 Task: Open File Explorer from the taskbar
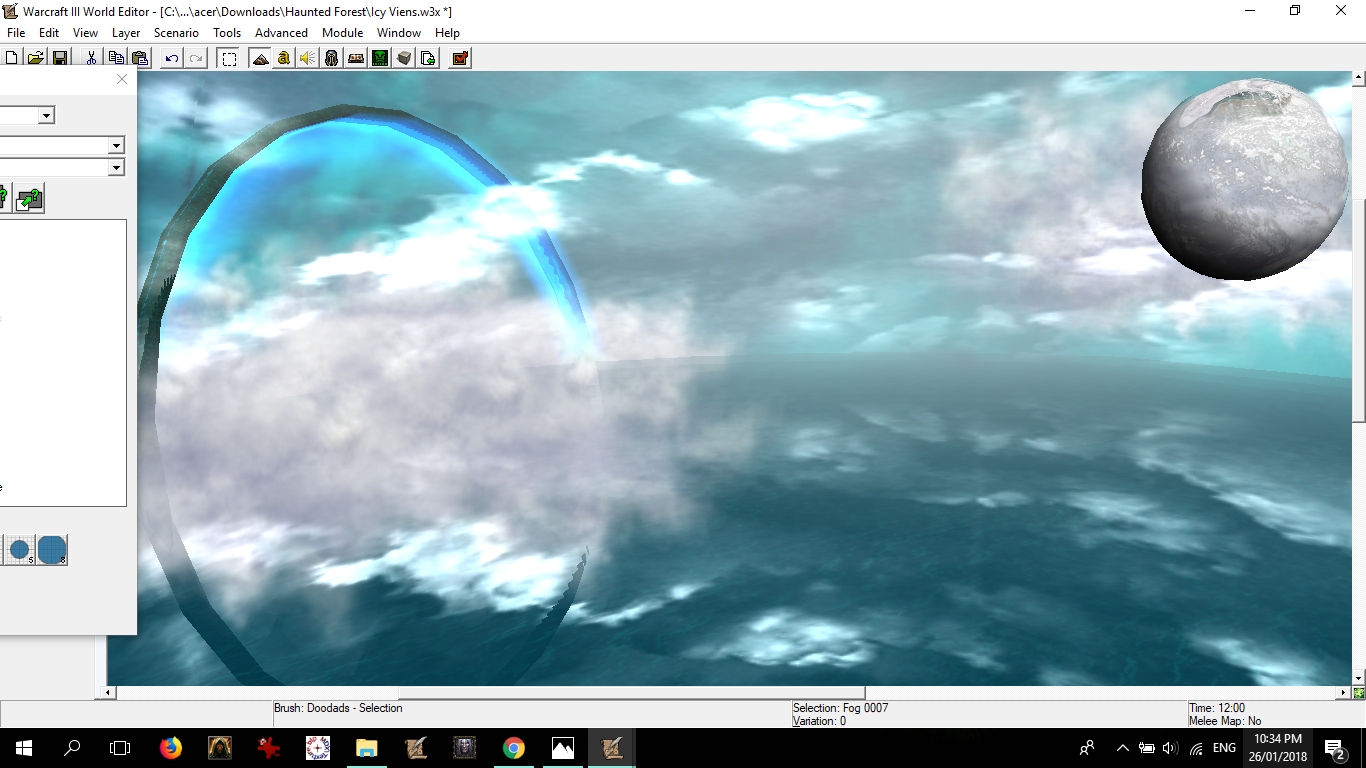pos(367,748)
